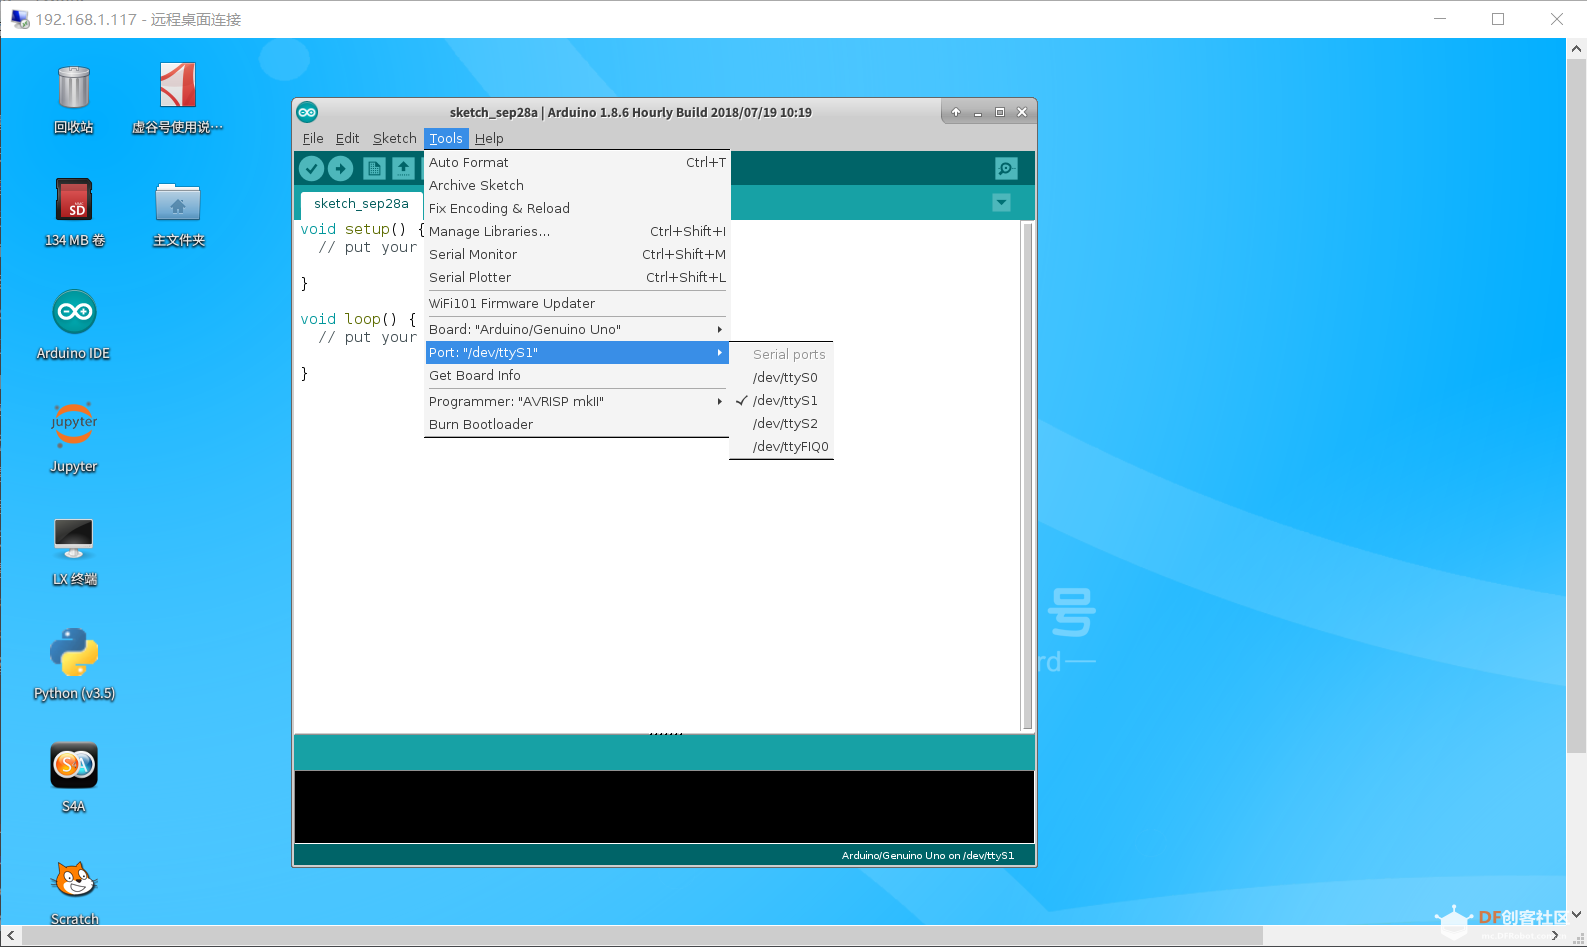This screenshot has width=1587, height=947.
Task: Select the Jupyter desktop icon
Action: click(74, 426)
